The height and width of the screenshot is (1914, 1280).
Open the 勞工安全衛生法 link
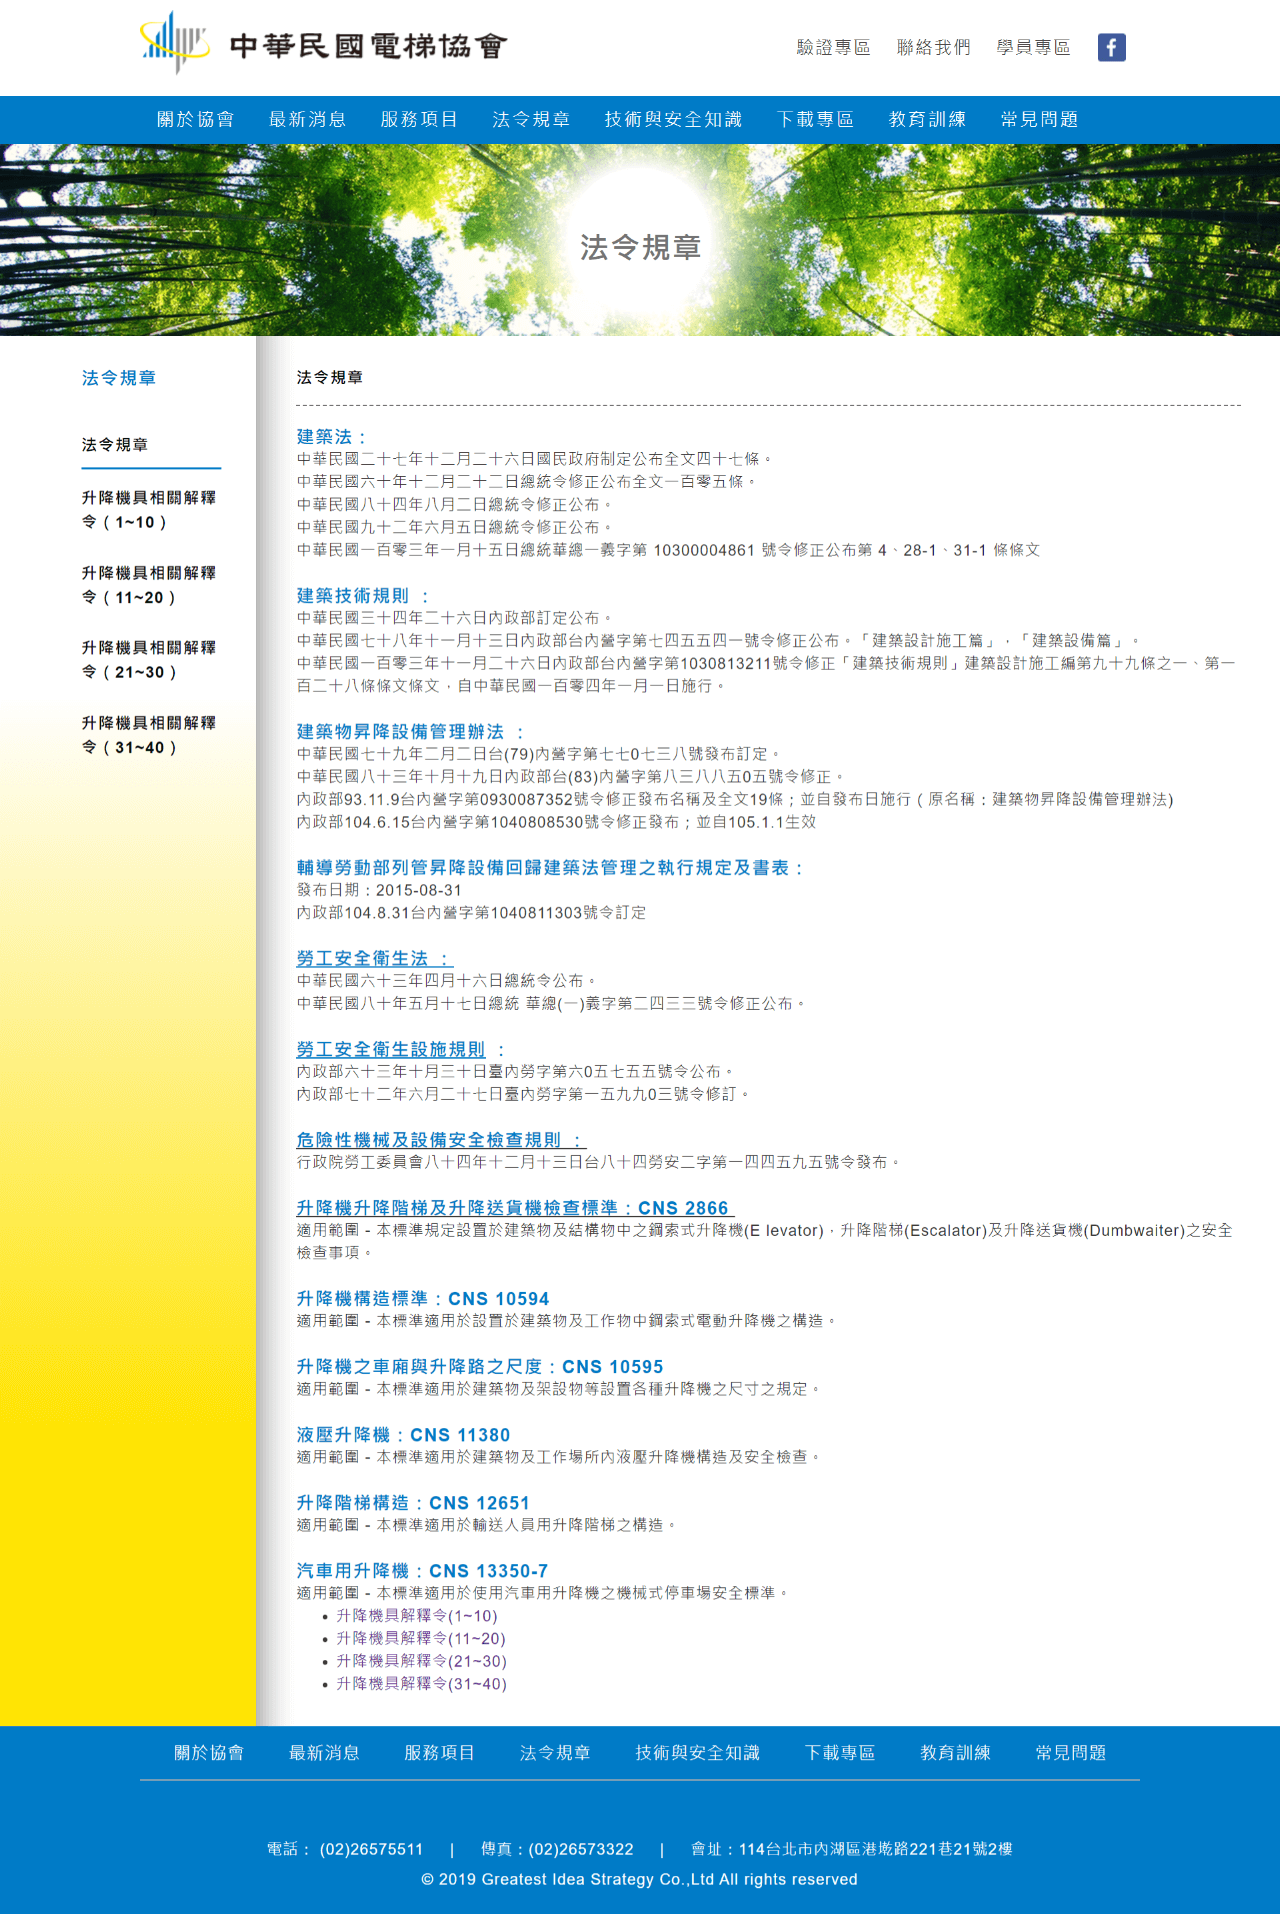click(374, 958)
